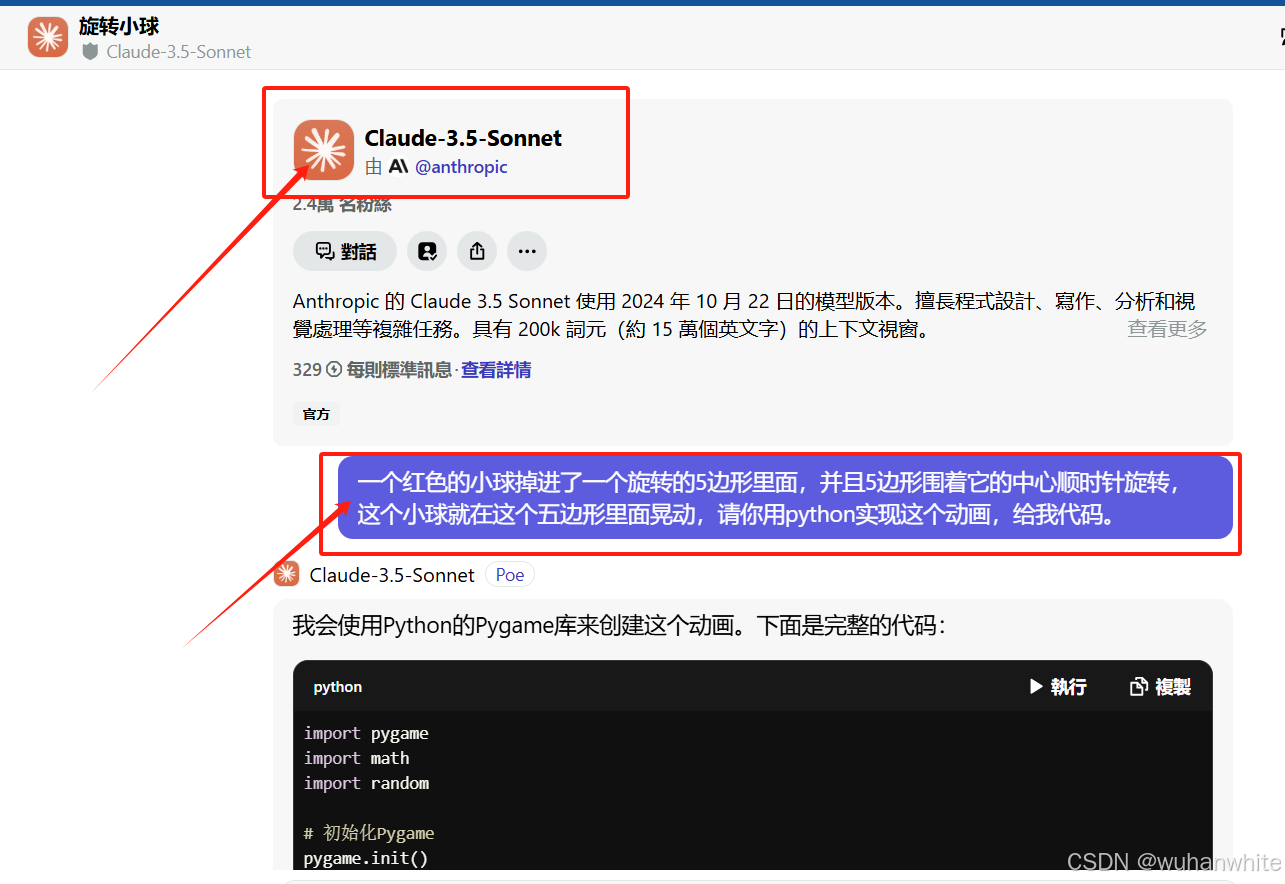Open the large Claude-3.5-Sonnet profile avatar
Screen dimensions: 1285x884
tap(324, 150)
